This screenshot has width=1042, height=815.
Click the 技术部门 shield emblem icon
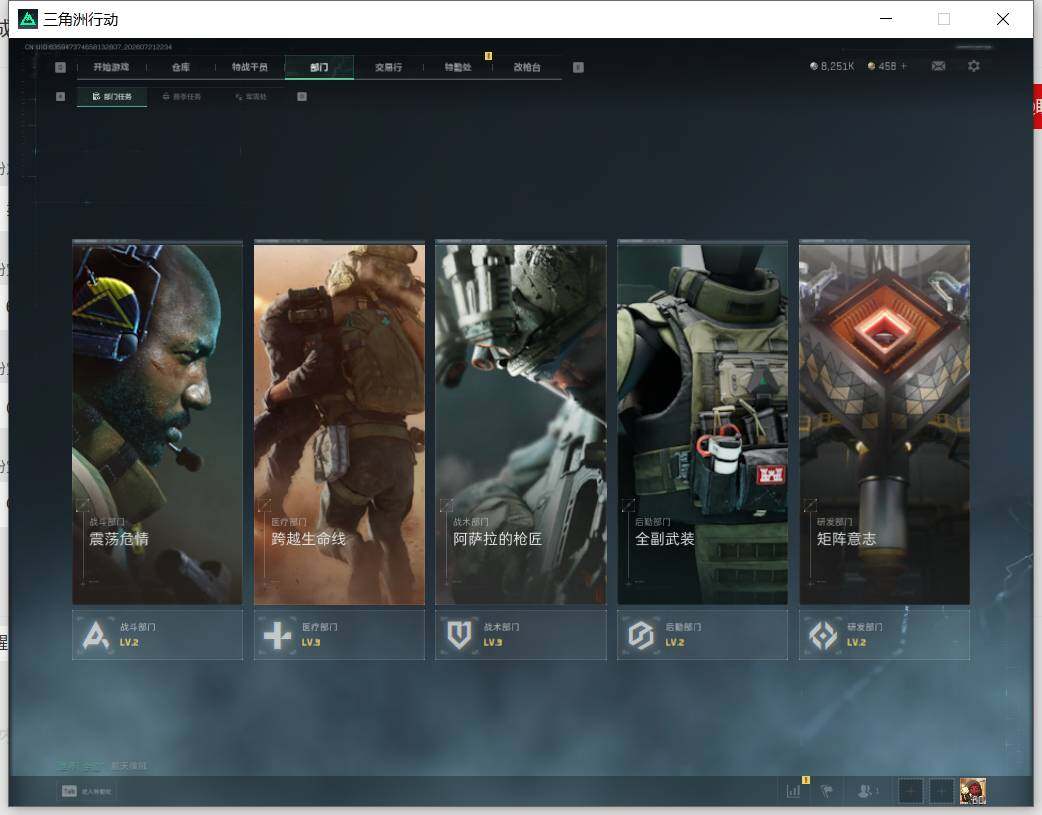pos(459,636)
